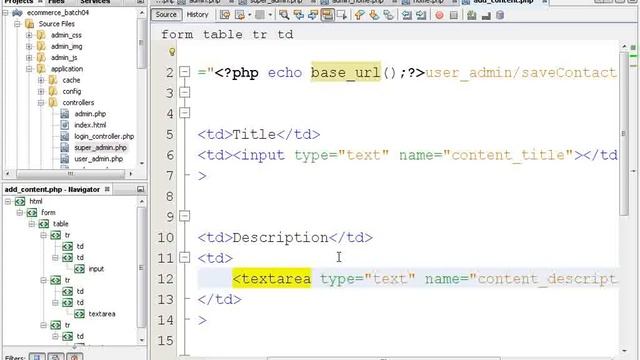Click the highlighted base_url text on line 2
640x360 pixels.
345,72
